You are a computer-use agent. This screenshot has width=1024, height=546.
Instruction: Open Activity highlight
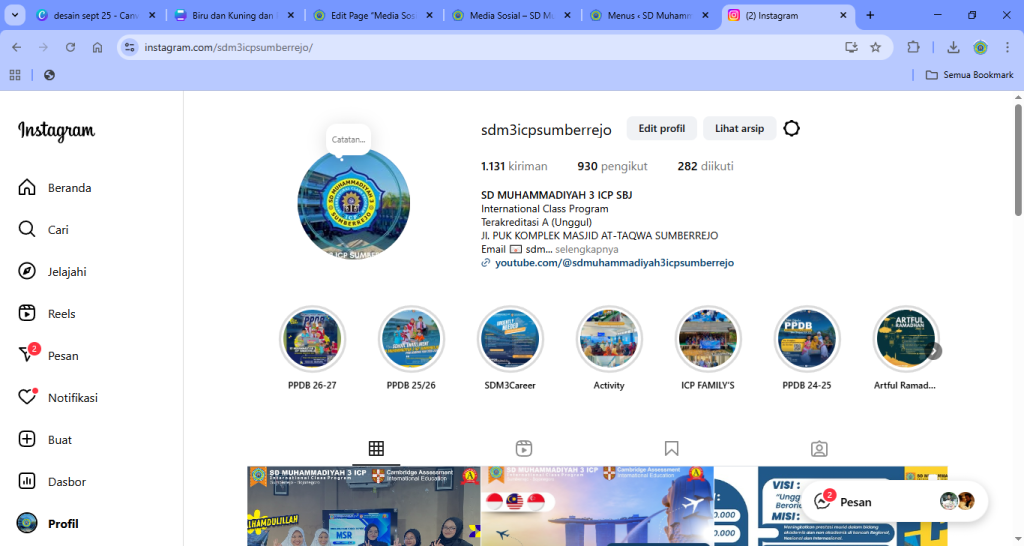click(x=609, y=348)
